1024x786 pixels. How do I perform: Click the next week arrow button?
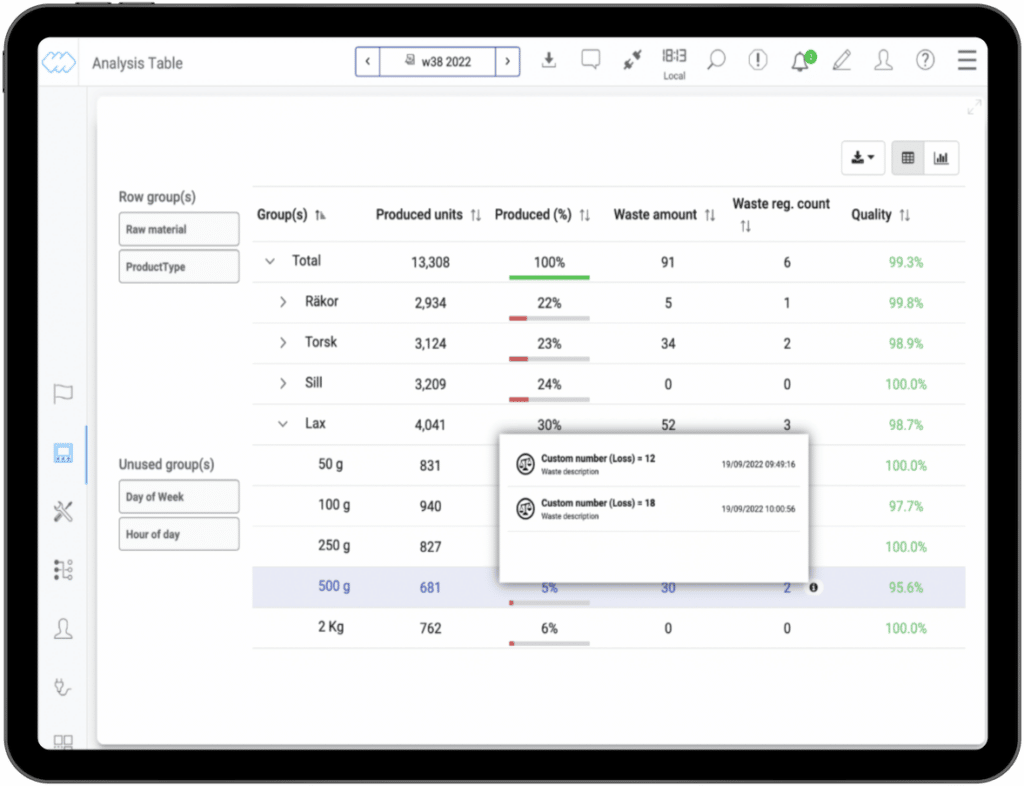pyautogui.click(x=508, y=61)
